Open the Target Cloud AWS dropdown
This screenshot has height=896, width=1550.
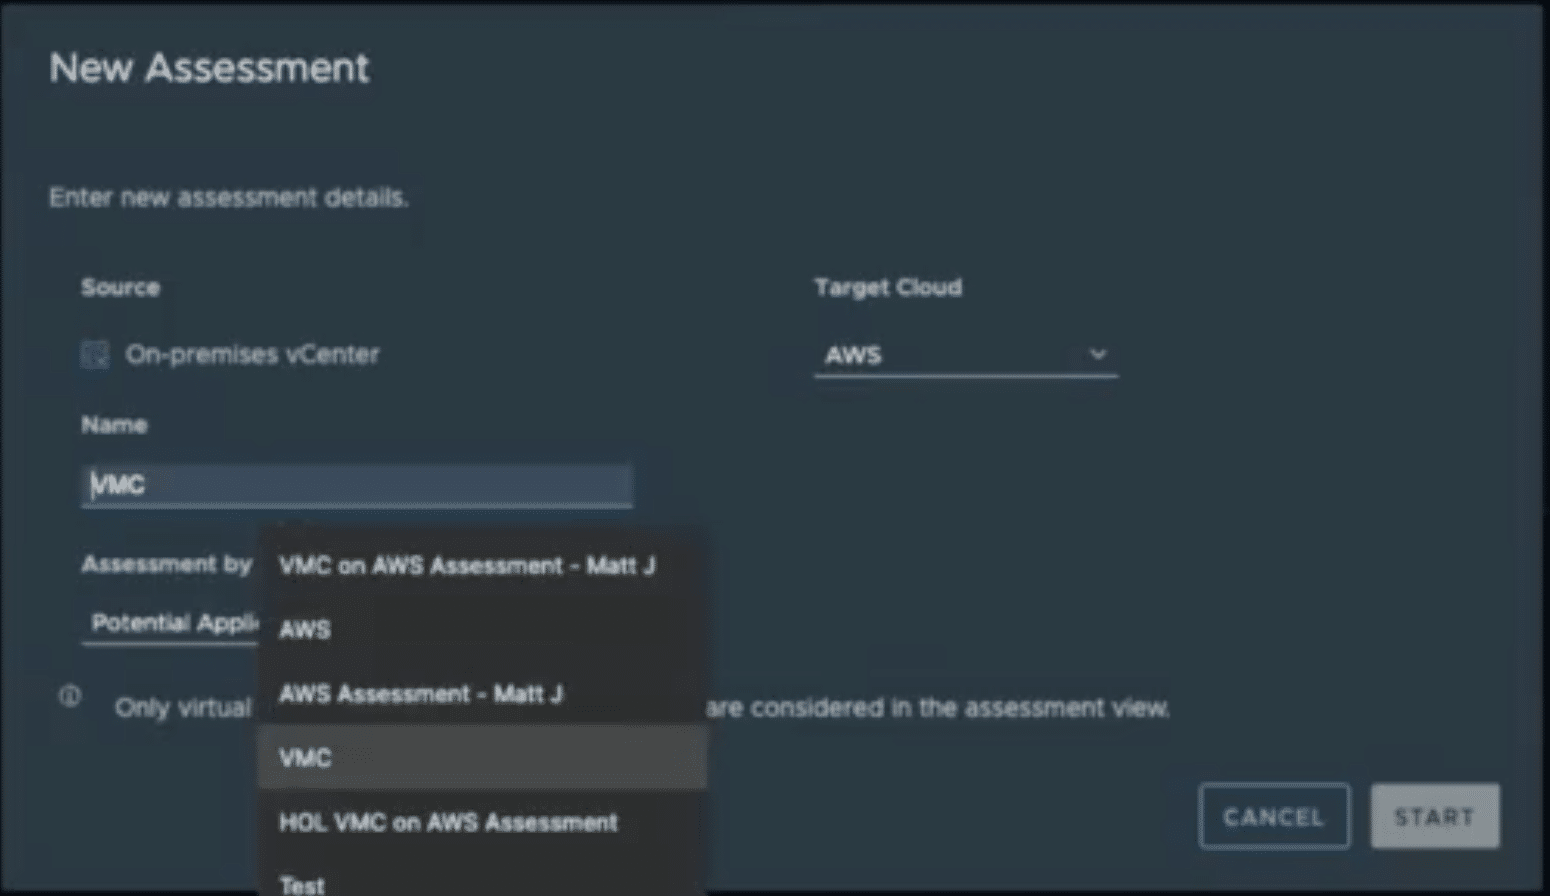tap(964, 355)
